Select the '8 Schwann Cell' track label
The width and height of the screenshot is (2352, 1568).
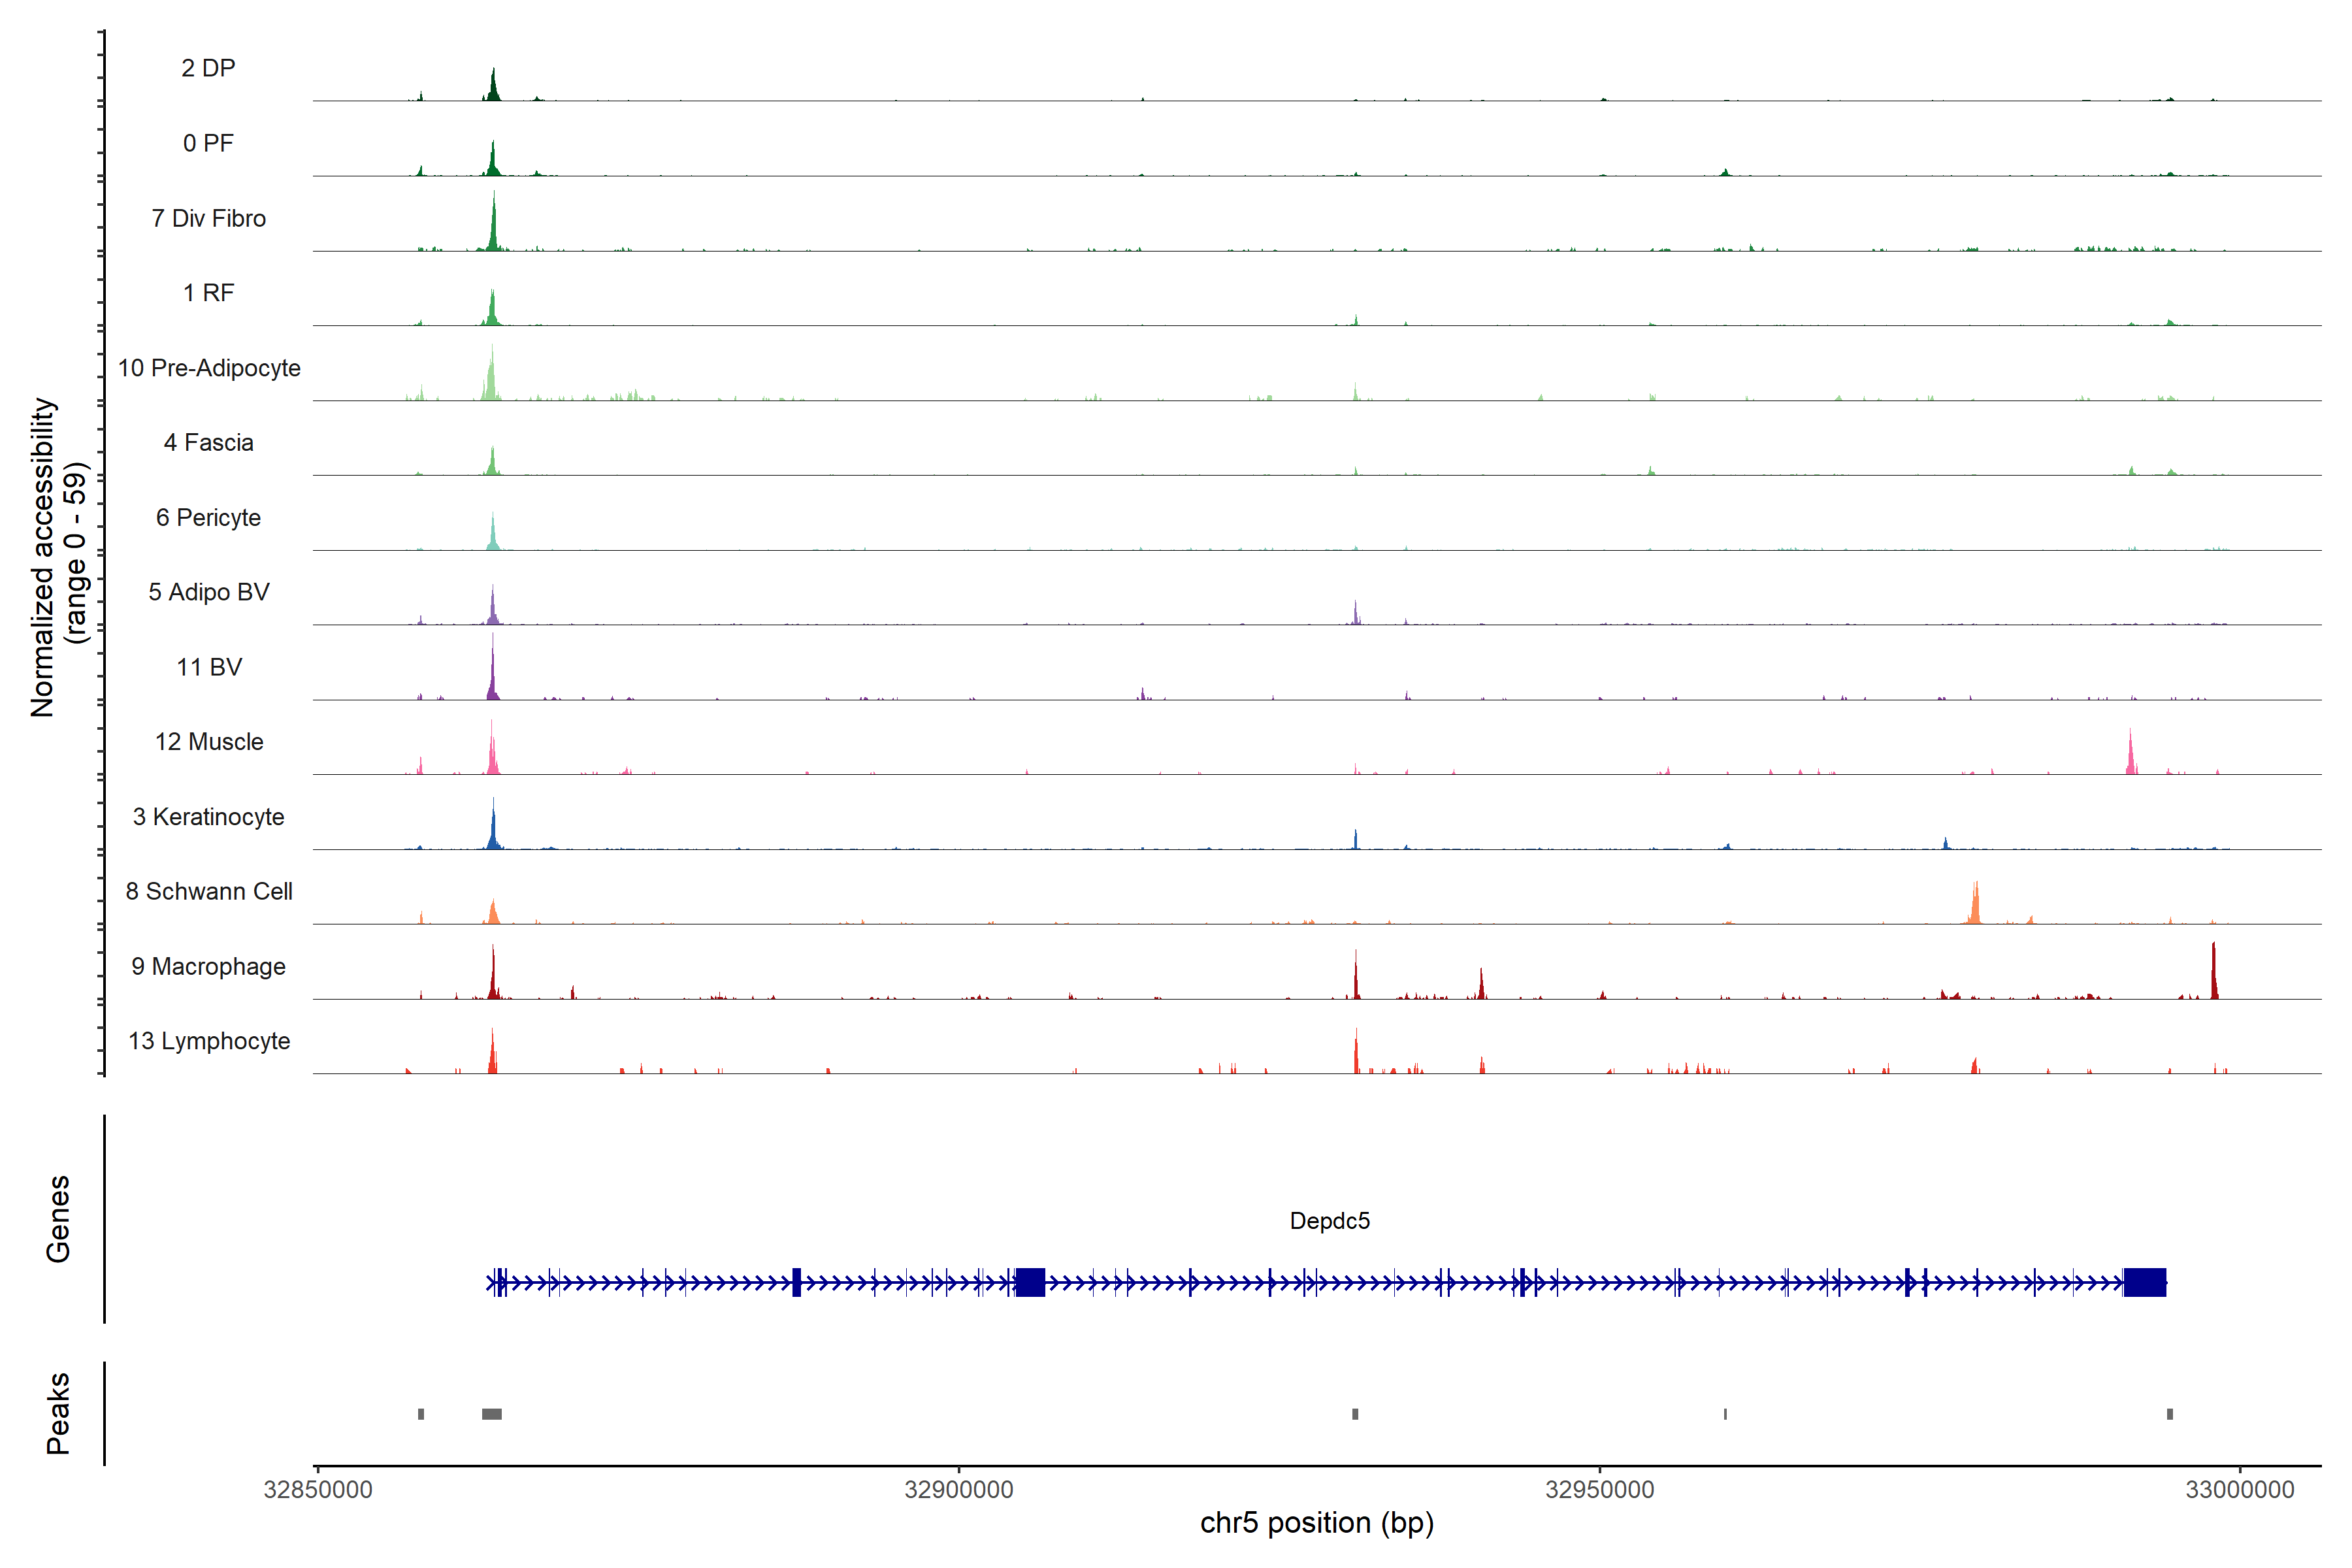click(x=208, y=891)
